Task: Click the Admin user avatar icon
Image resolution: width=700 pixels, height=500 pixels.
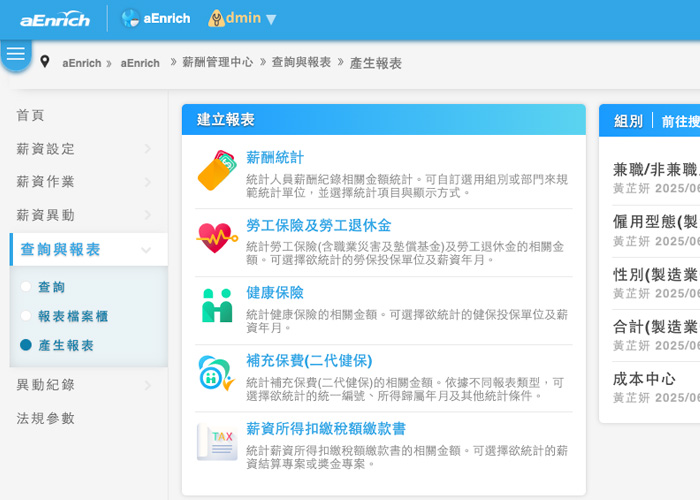Action: [x=216, y=18]
